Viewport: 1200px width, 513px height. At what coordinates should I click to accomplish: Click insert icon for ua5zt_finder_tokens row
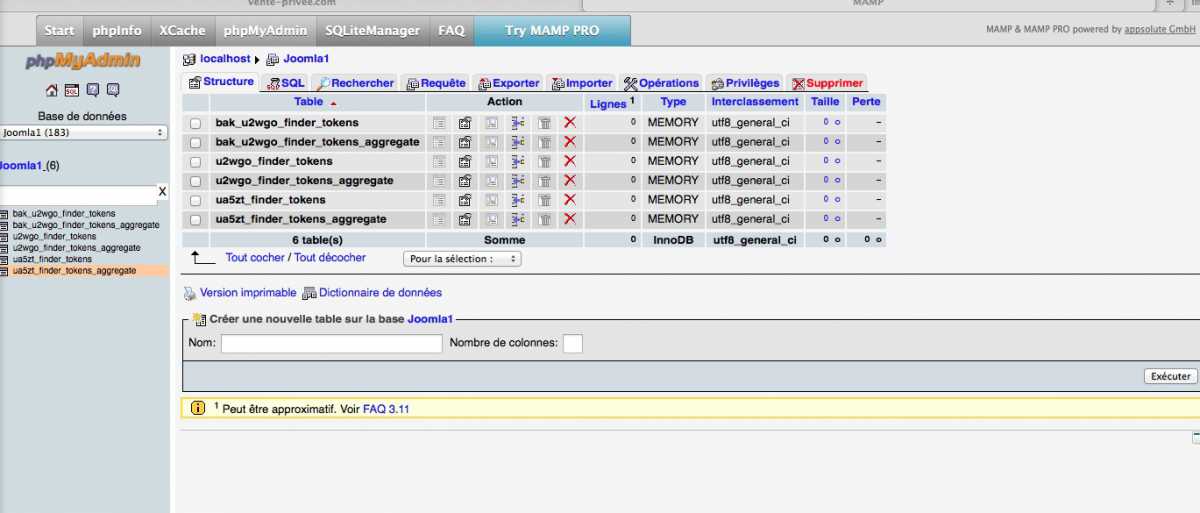click(x=518, y=200)
